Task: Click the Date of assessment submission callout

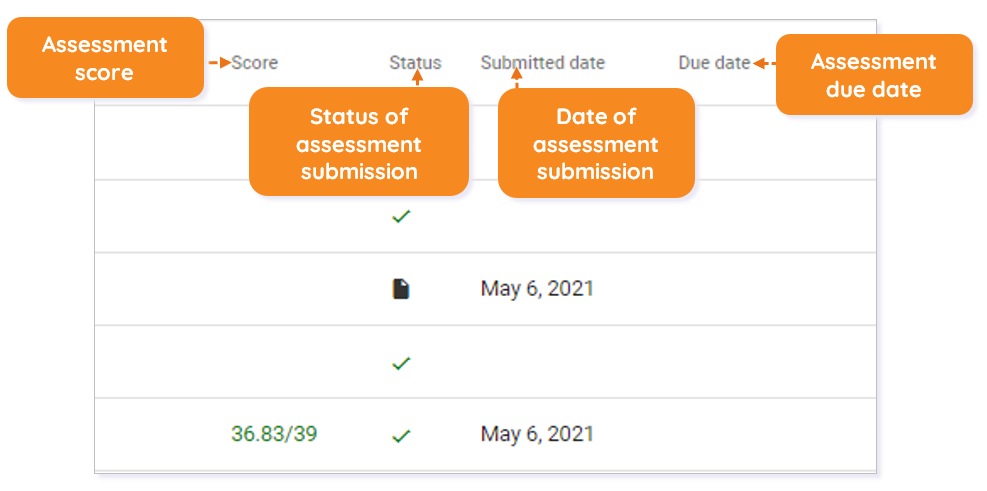Action: click(596, 143)
